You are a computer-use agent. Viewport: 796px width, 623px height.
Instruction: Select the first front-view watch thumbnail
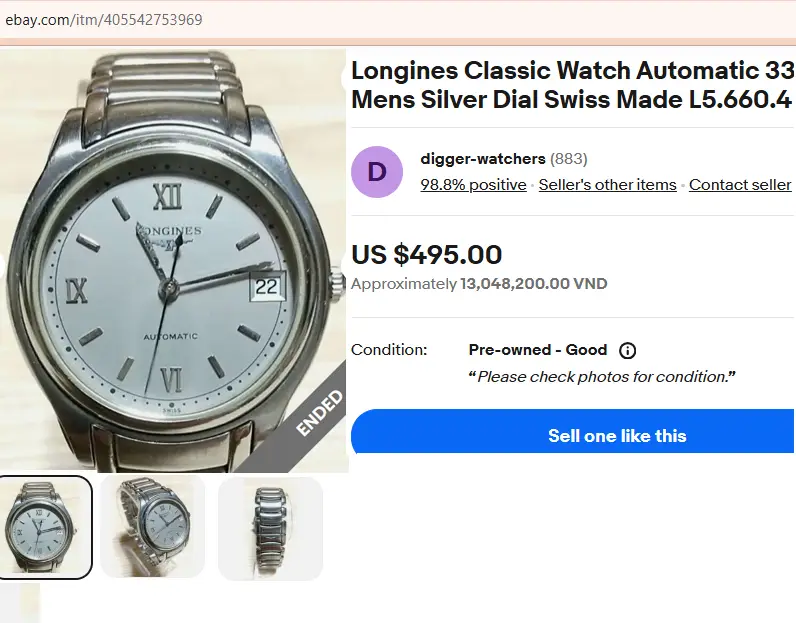click(46, 527)
